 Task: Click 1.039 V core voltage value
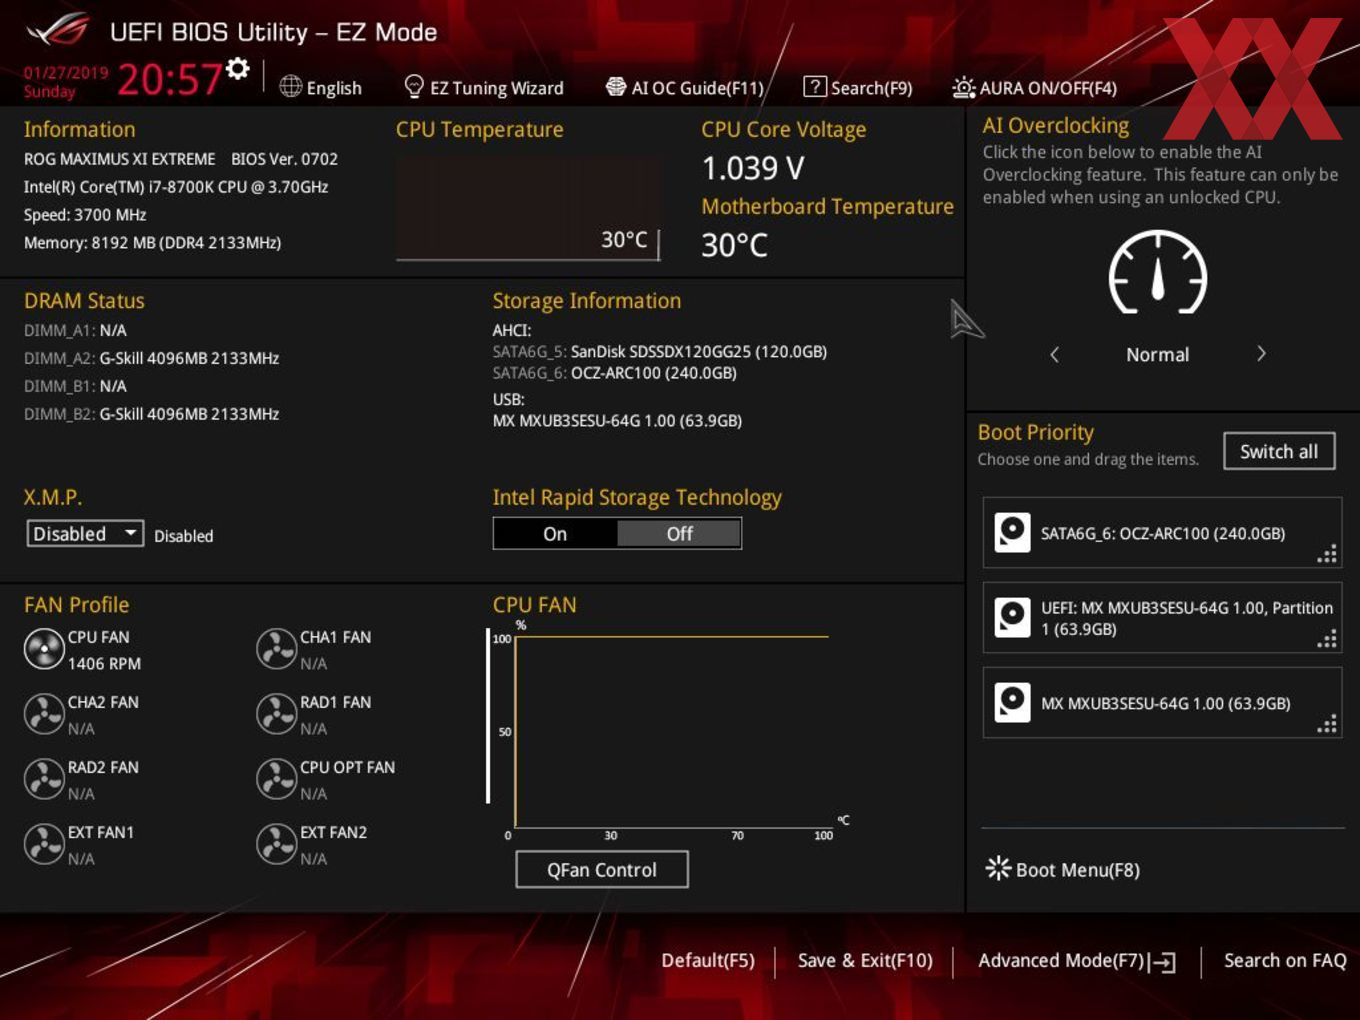coord(753,168)
